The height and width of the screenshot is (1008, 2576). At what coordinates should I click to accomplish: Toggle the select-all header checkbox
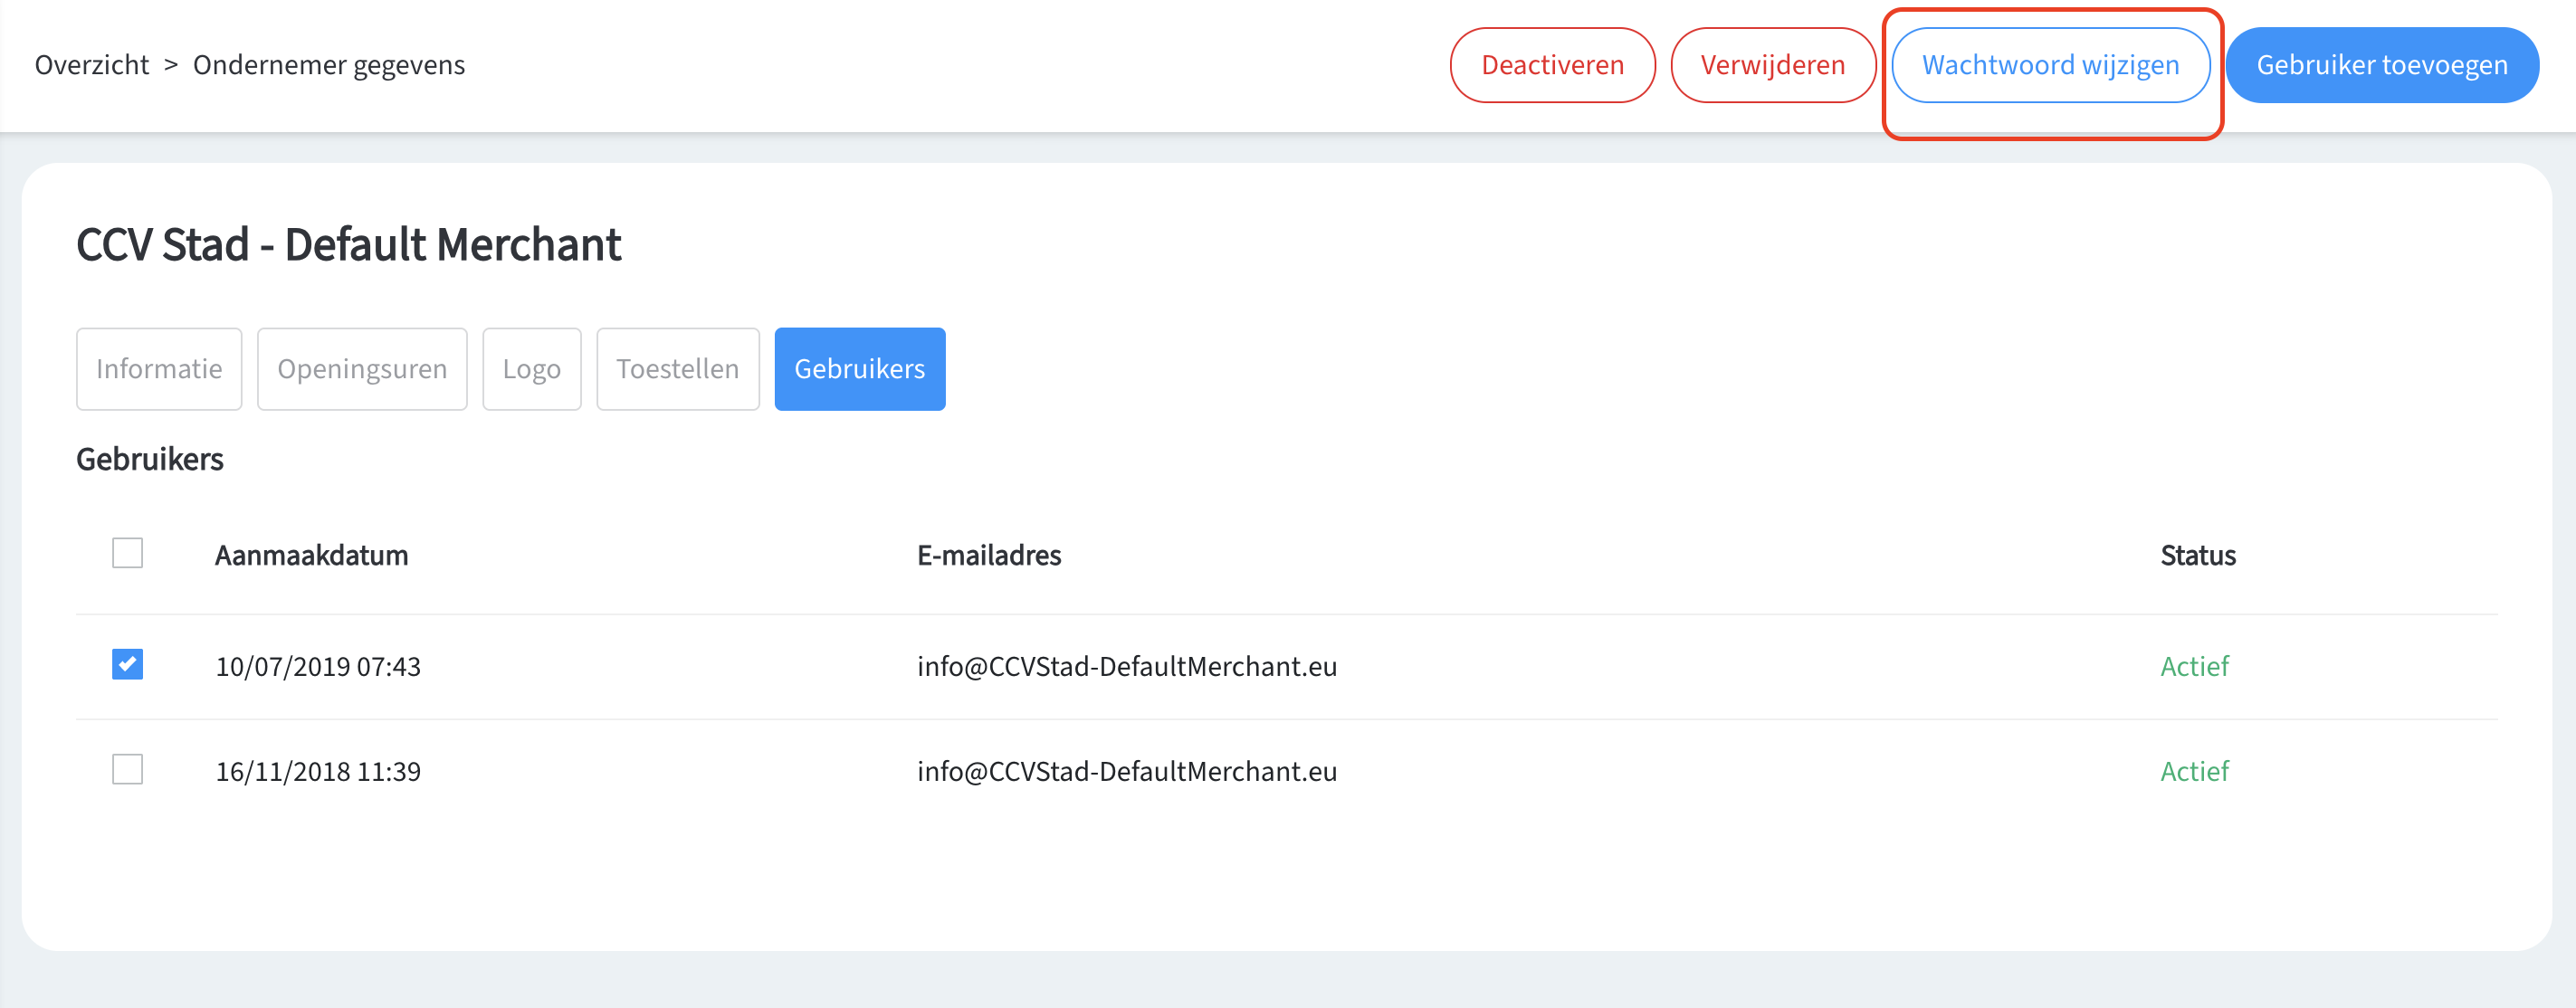(128, 553)
